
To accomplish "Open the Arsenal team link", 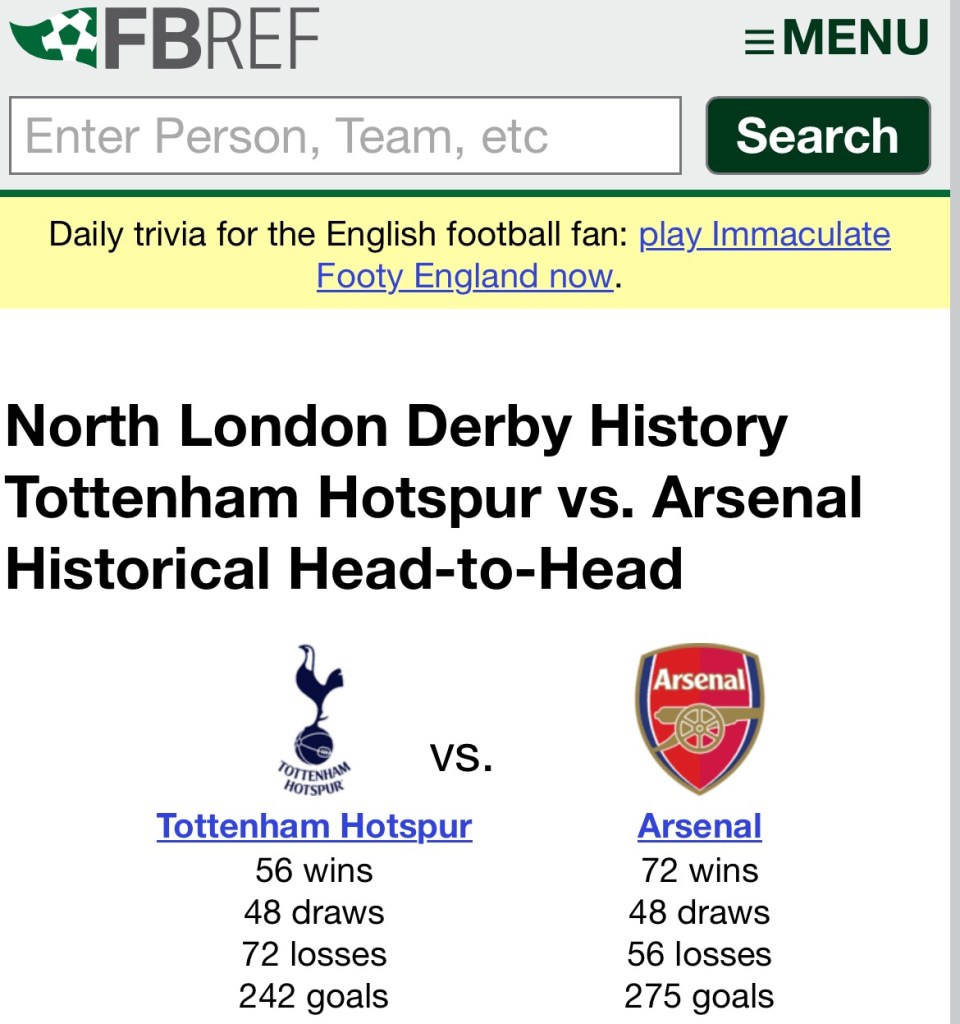I will tap(699, 827).
